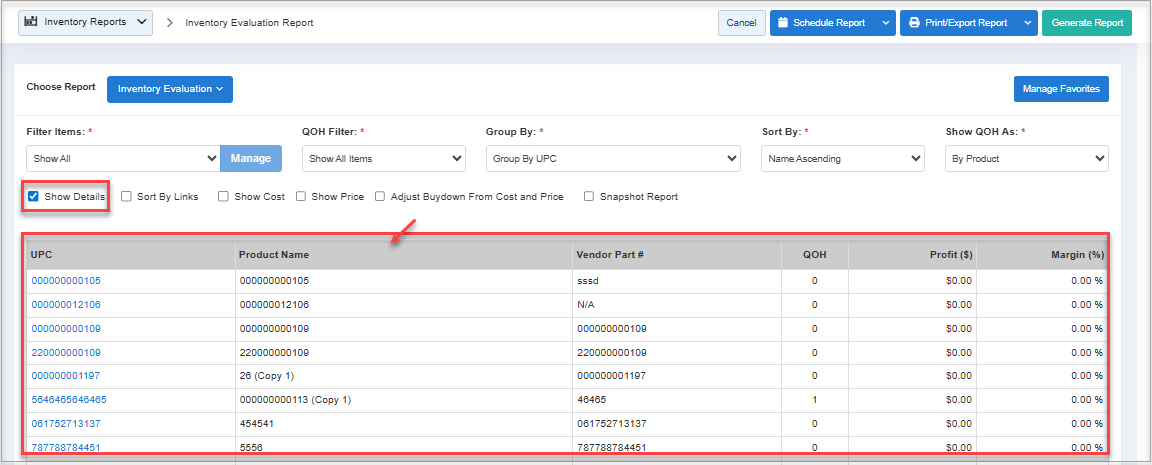This screenshot has height=465, width=1152.
Task: Open the Inventory Evaluation report chooser
Action: (x=169, y=89)
